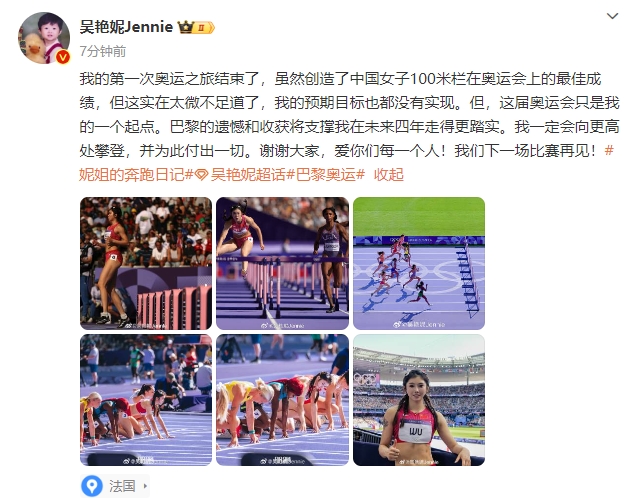Open first photo of athlete walking by crowd
Screen dimensions: 636x500
146,263
